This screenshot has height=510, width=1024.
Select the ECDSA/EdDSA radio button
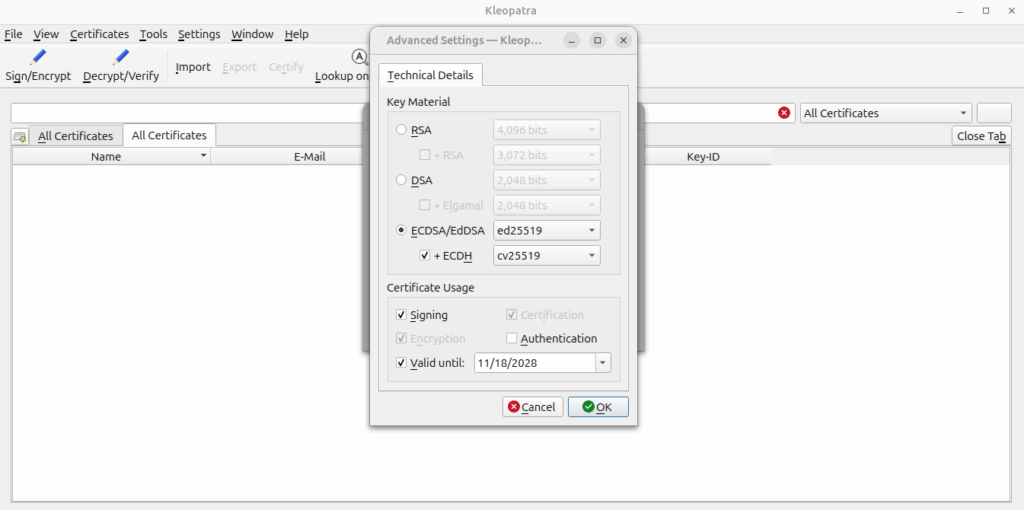point(402,231)
